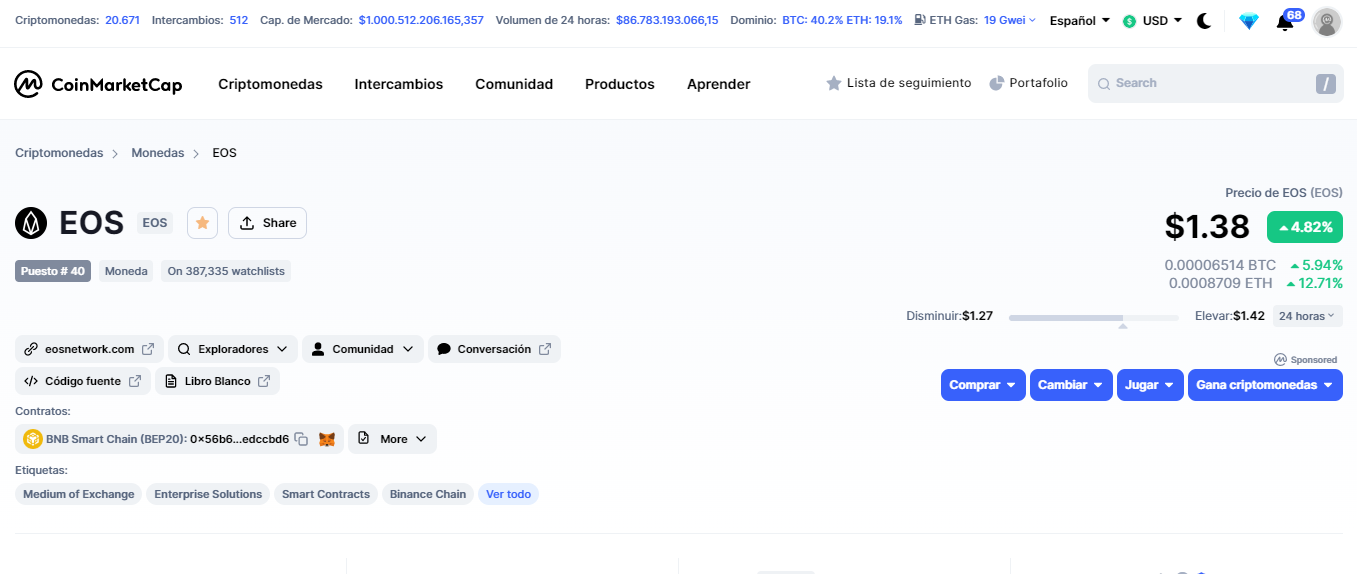
Task: Go to Criptomonedas breadcrumb
Action: (59, 153)
